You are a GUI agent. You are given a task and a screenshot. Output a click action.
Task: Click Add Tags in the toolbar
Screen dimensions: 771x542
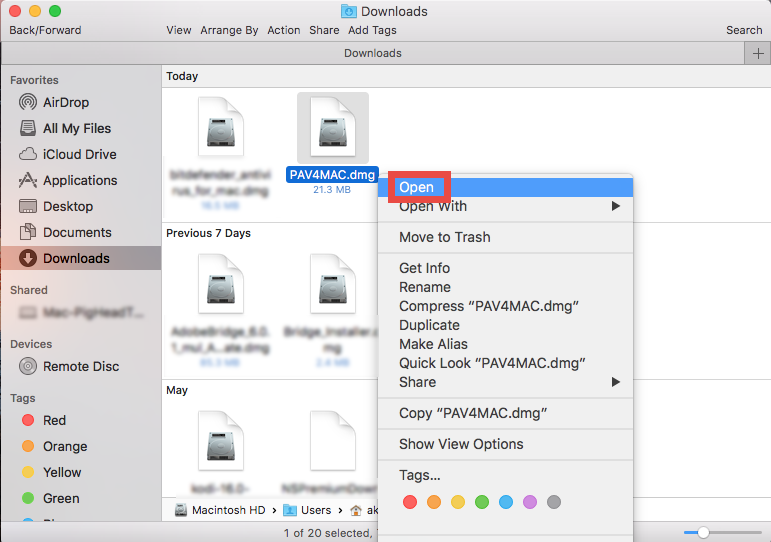point(372,30)
